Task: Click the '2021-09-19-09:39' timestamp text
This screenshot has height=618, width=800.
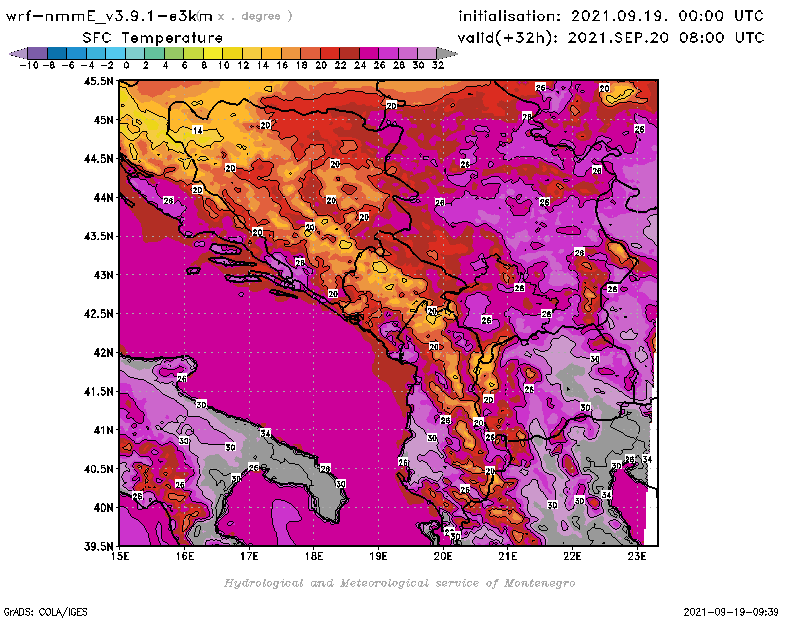Action: pyautogui.click(x=731, y=611)
